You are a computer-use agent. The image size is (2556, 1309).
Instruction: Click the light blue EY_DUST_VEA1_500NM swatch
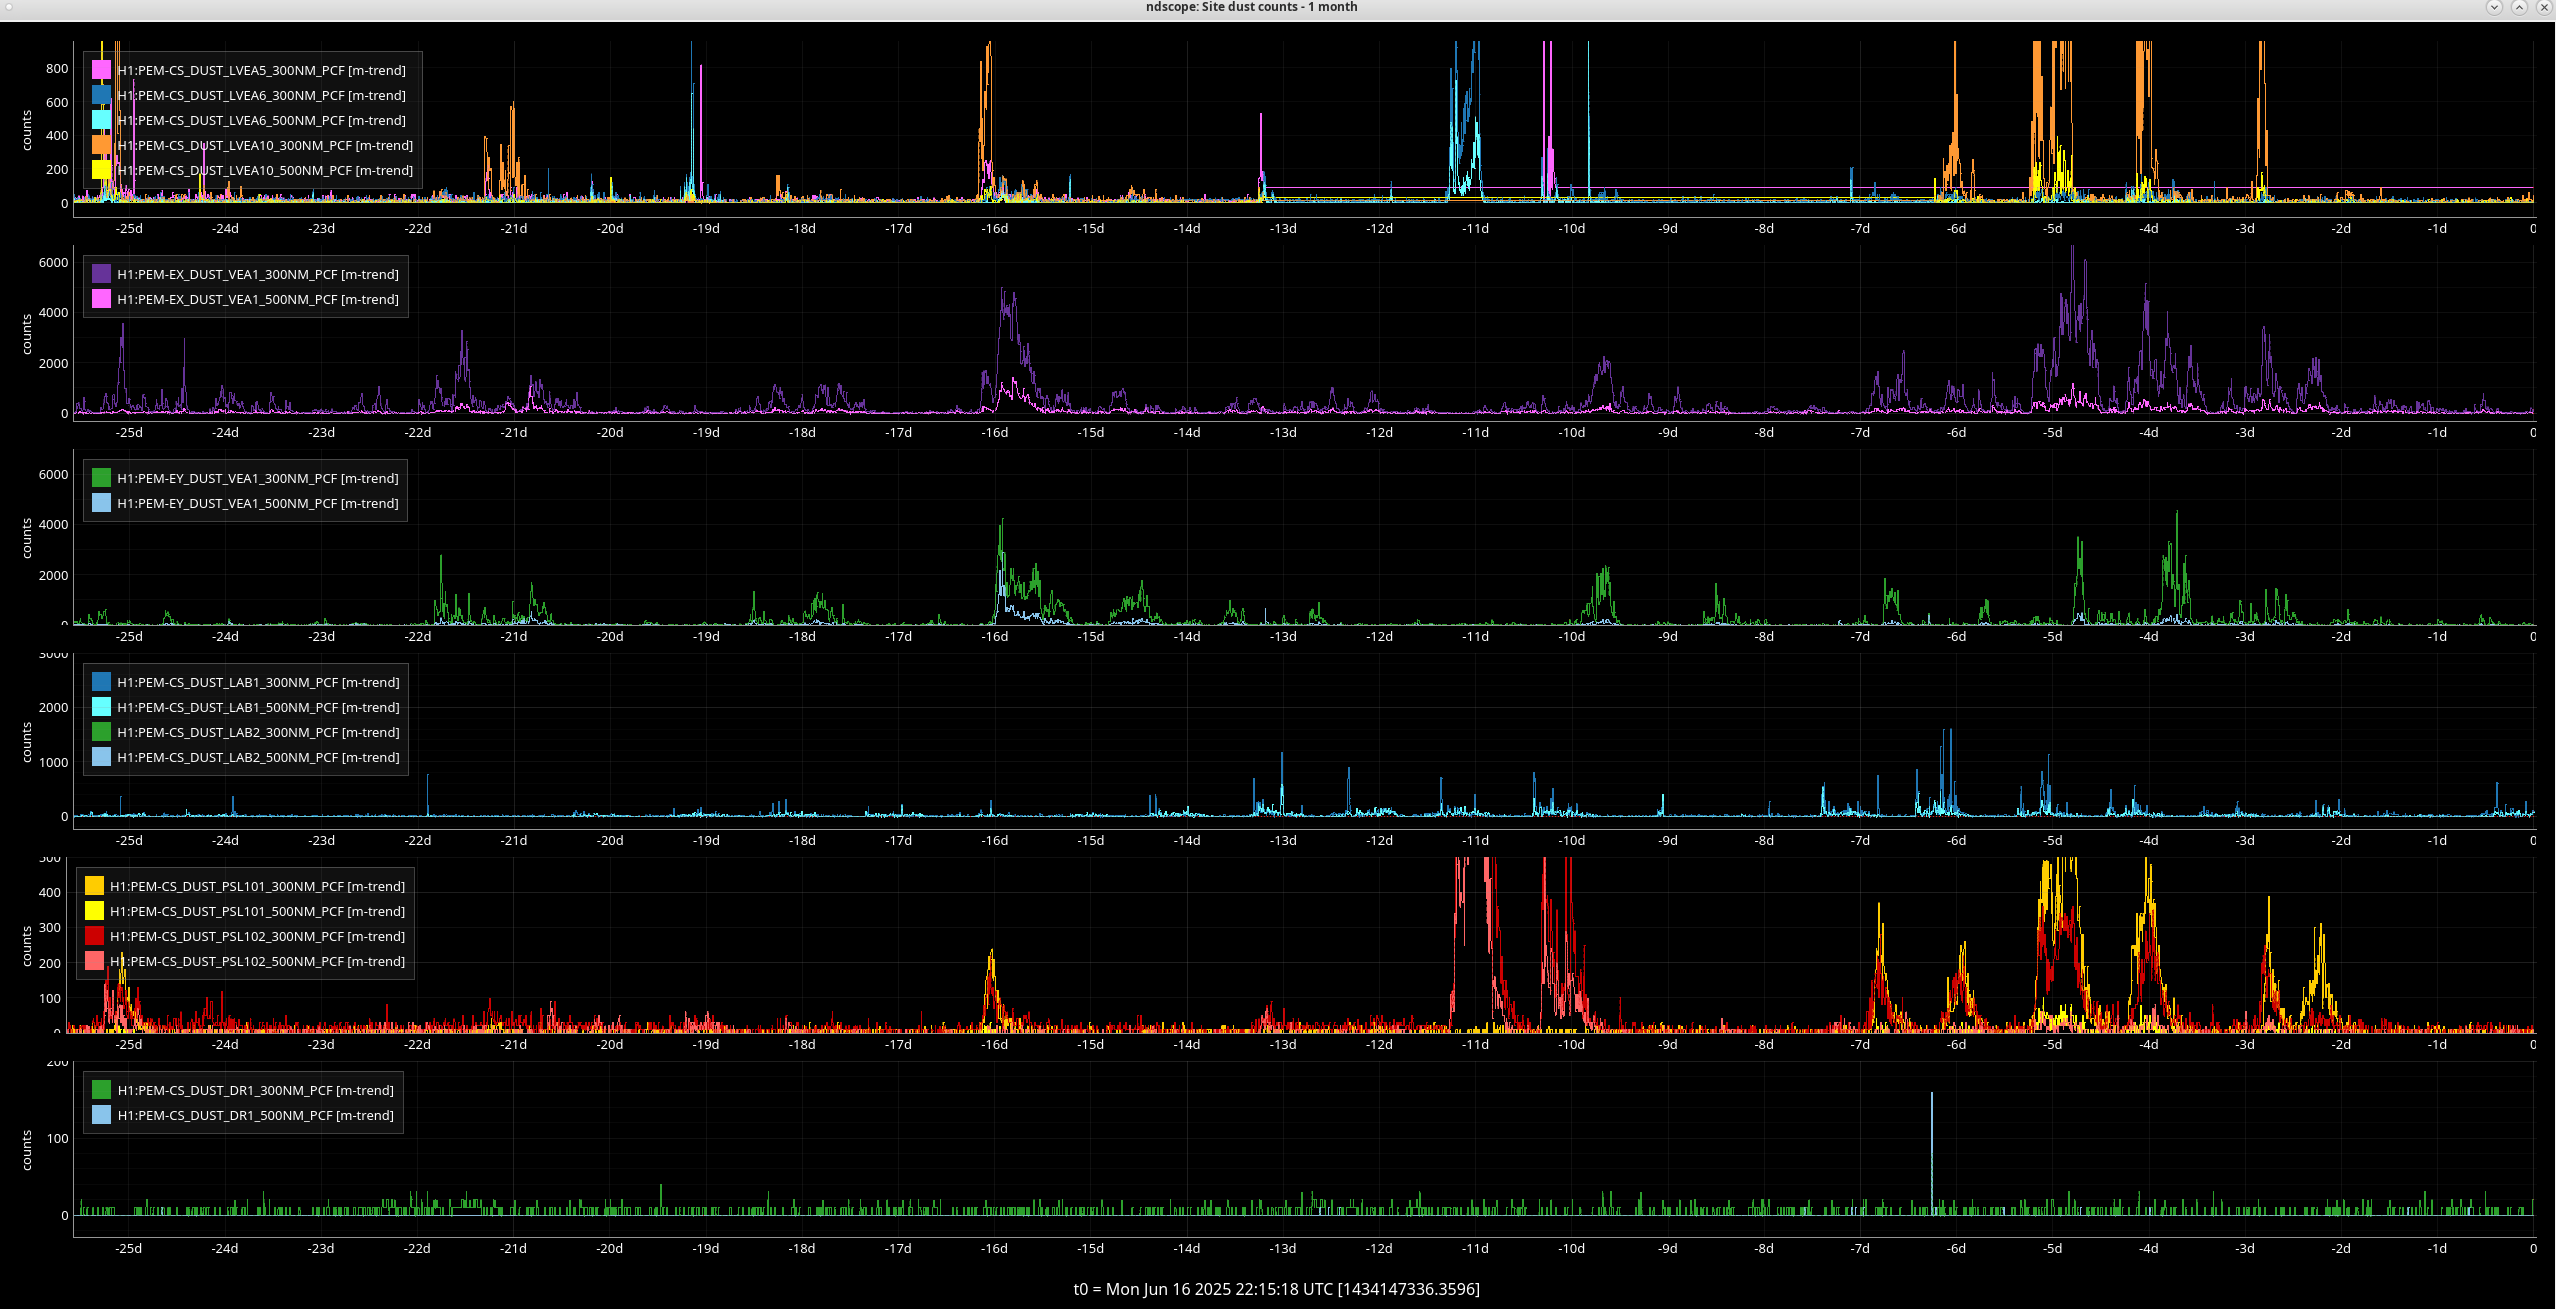point(102,503)
